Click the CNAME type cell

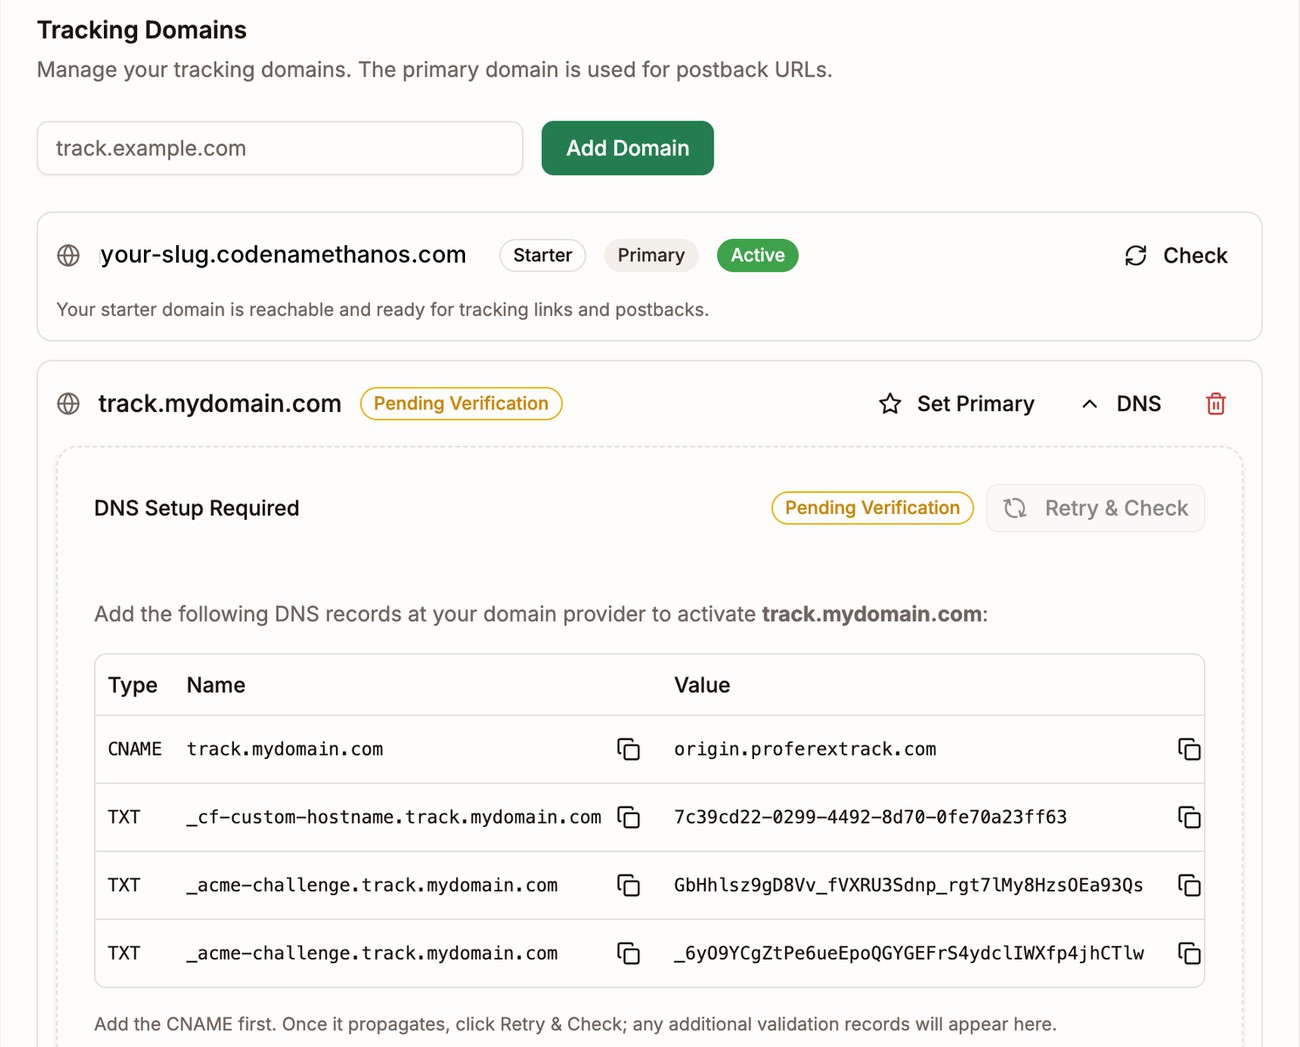click(x=135, y=749)
